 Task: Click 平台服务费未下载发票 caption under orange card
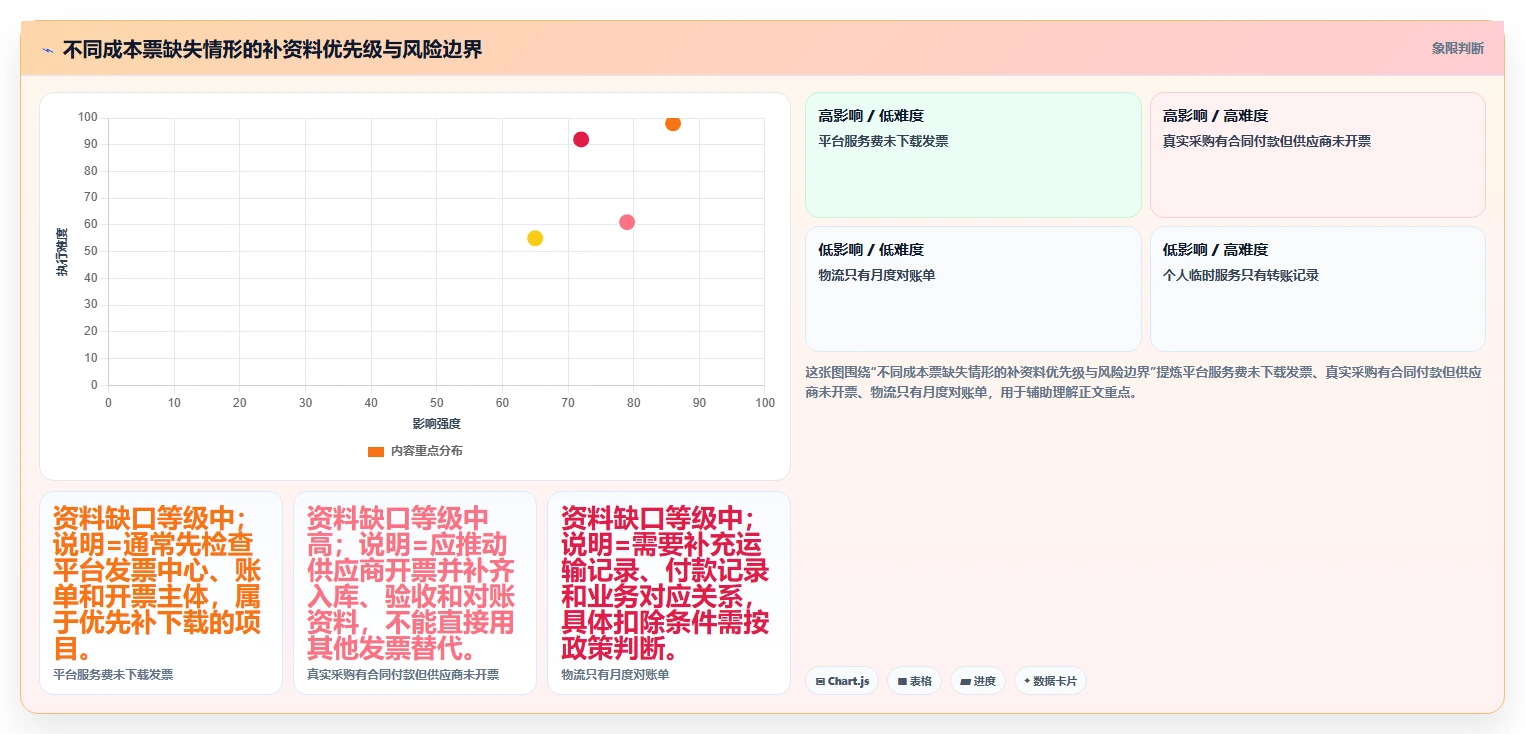113,675
